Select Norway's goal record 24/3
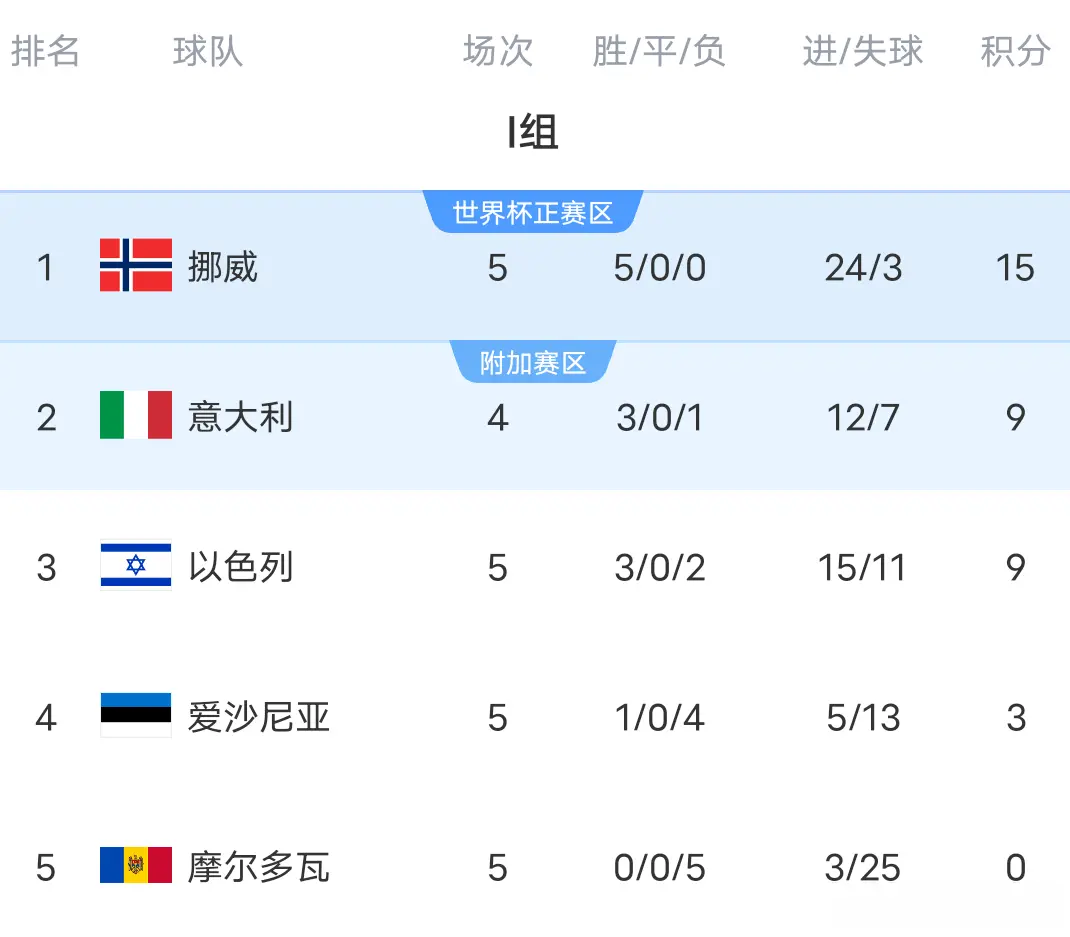Screen dimensions: 1070x937 coord(862,268)
